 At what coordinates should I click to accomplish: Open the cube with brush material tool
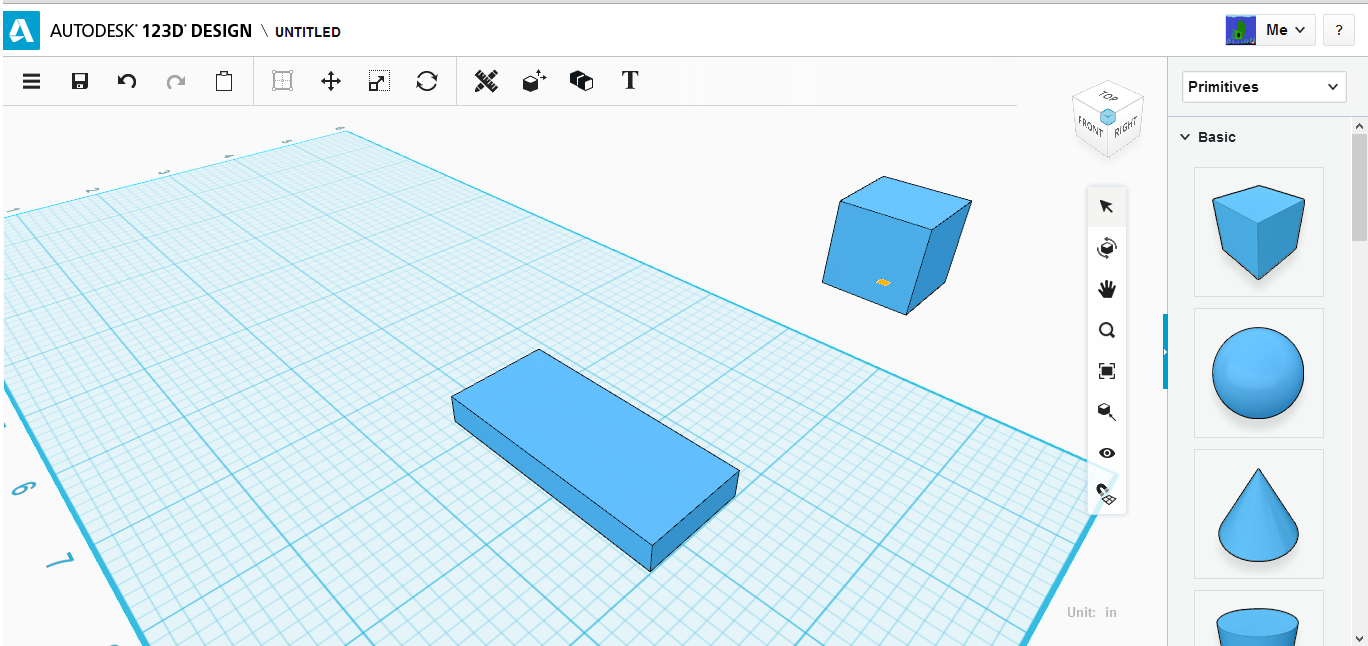coord(1106,412)
